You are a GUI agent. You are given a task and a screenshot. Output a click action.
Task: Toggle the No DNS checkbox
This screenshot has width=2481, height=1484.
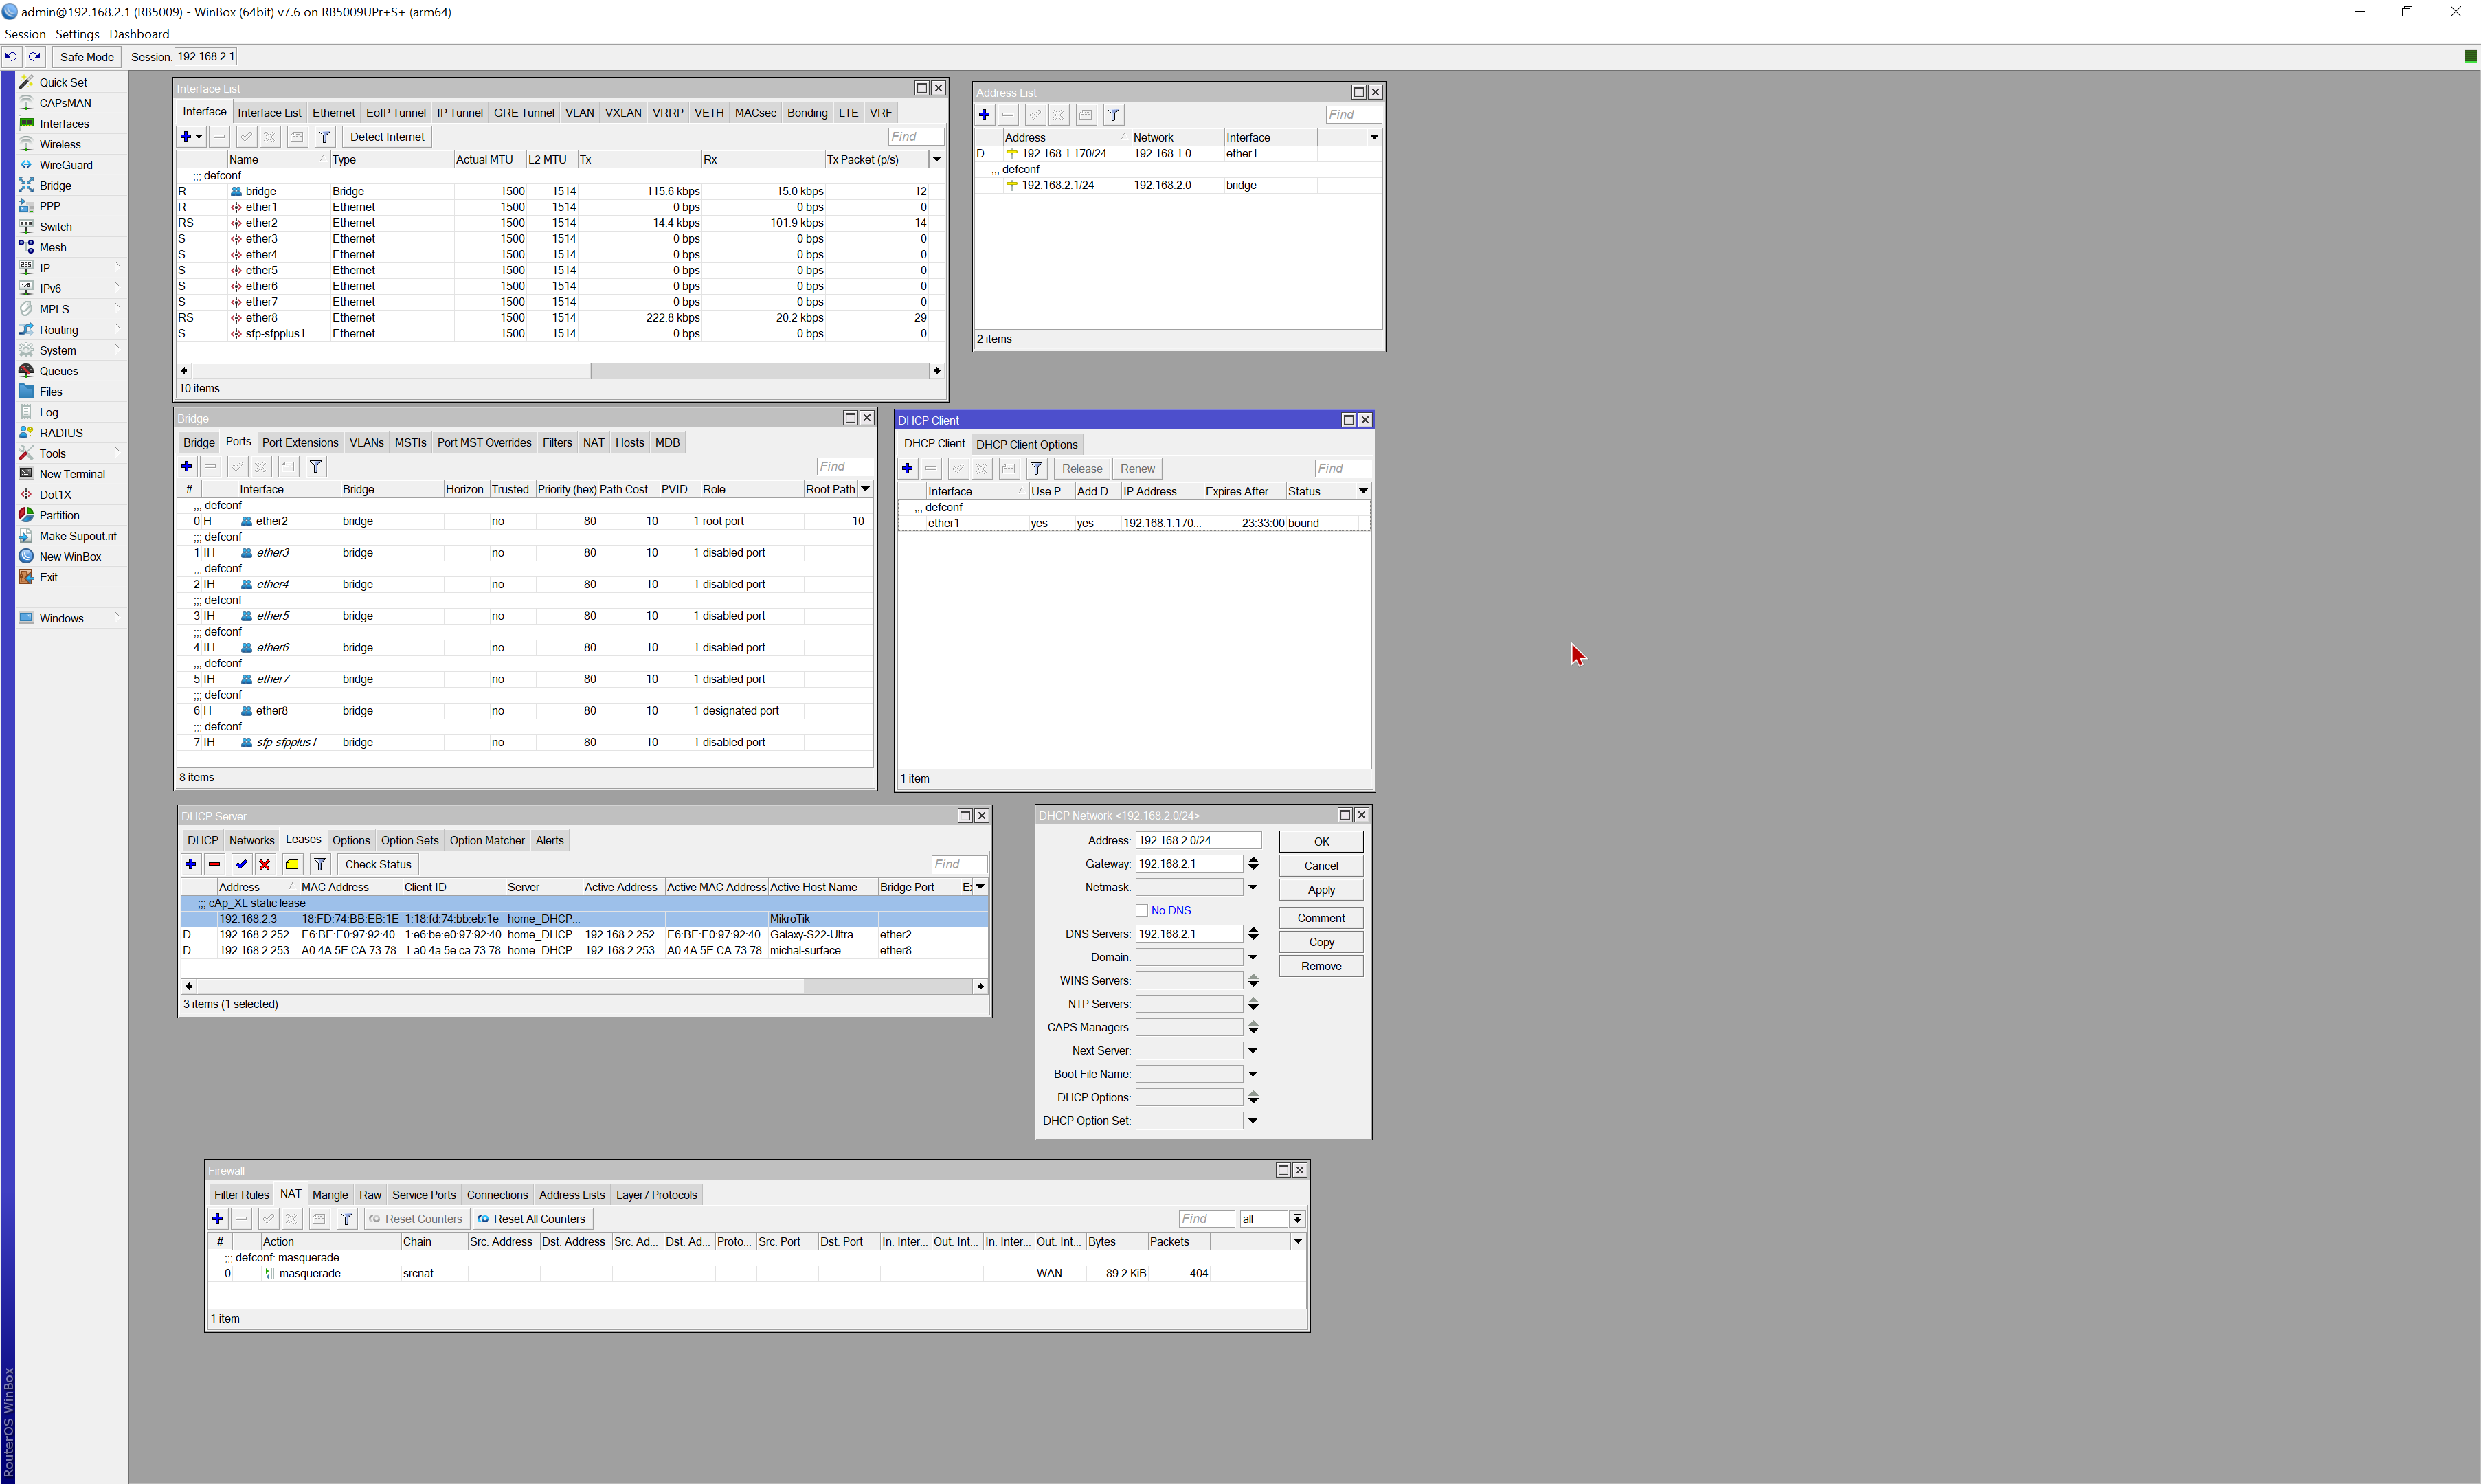[1142, 910]
